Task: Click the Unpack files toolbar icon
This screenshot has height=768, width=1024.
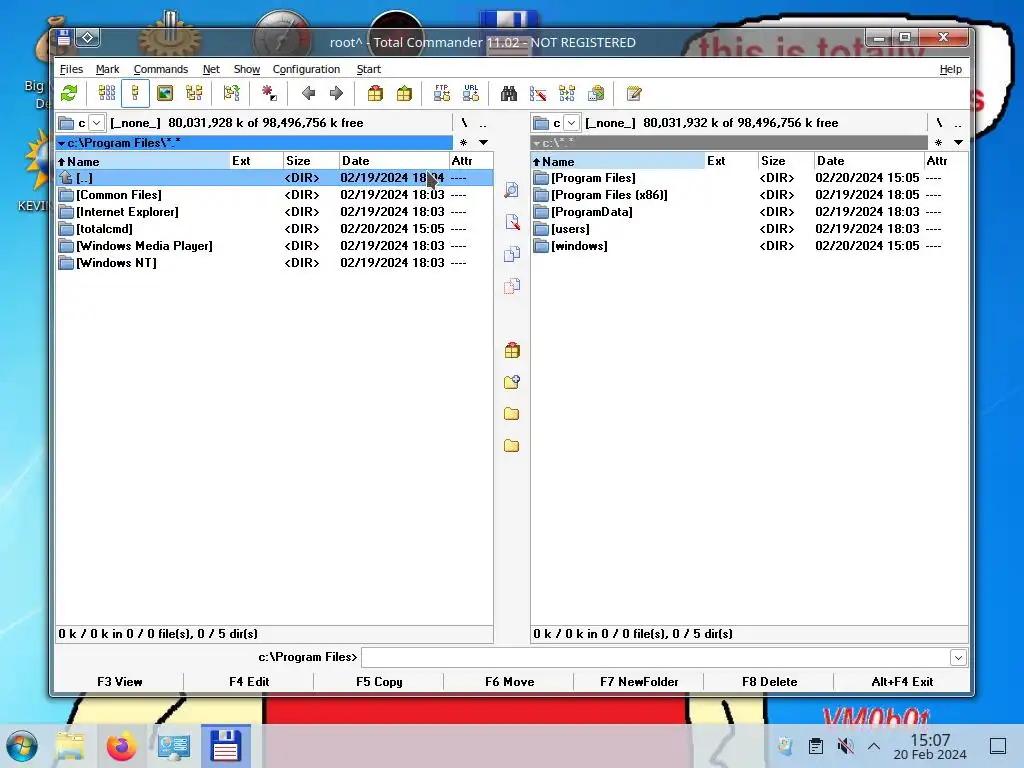Action: [404, 93]
